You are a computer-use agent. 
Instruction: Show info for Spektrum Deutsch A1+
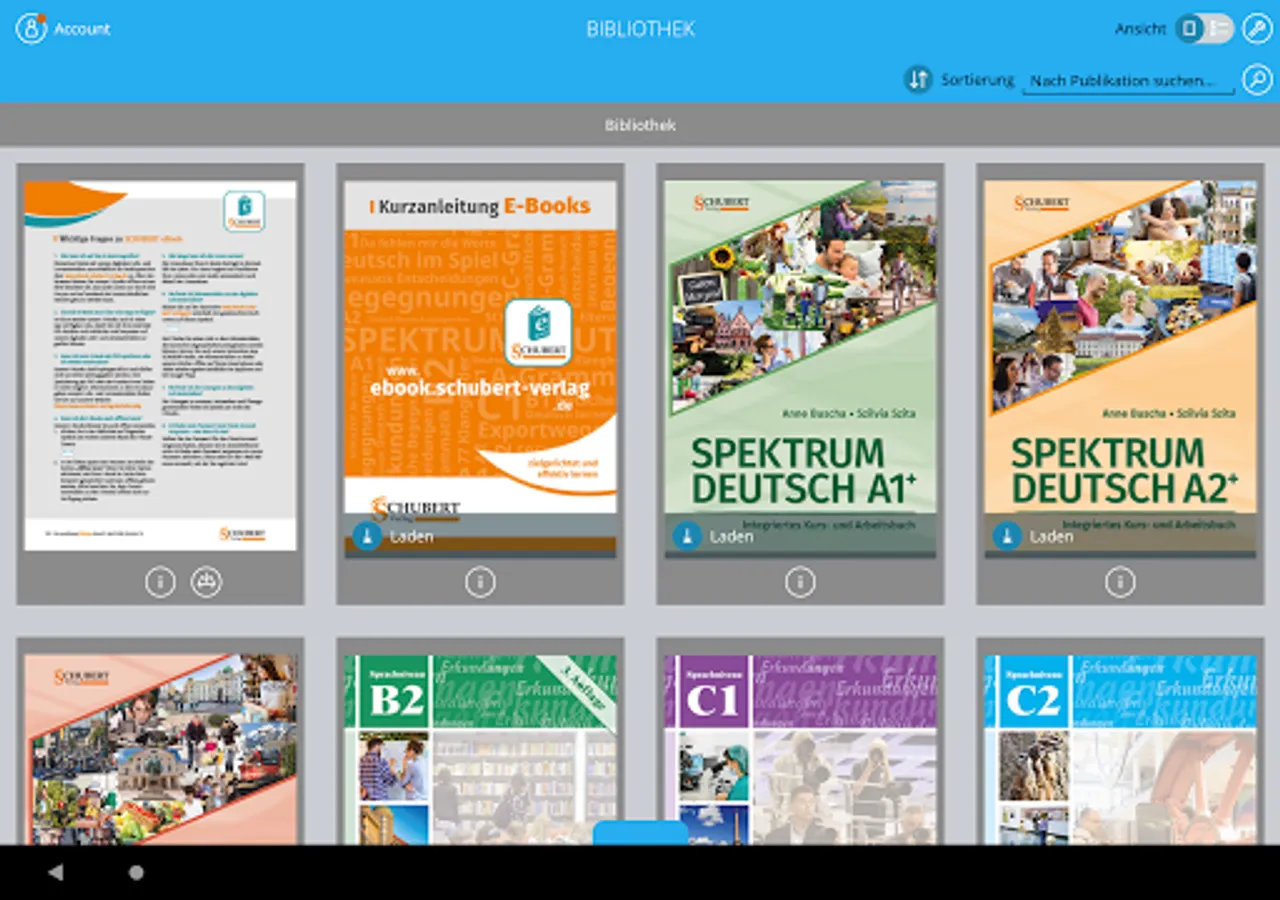[x=800, y=582]
